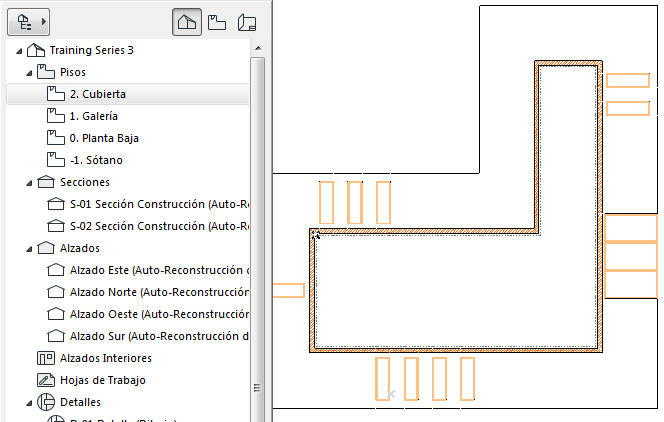This screenshot has height=422, width=664.
Task: Click the Training Series 3 house icon
Action: (x=36, y=50)
